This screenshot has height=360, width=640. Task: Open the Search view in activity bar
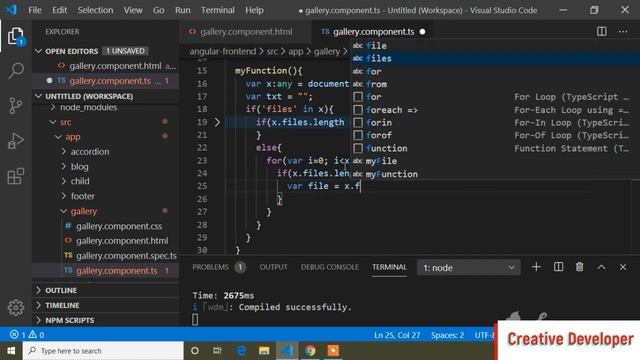tap(16, 71)
